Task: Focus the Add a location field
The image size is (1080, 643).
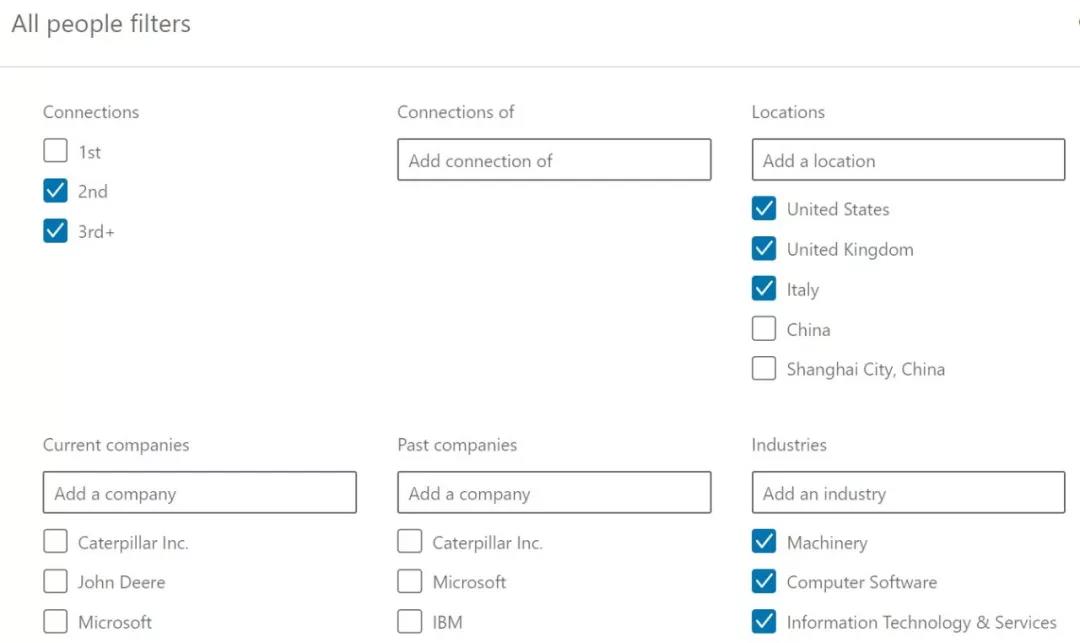Action: (x=908, y=160)
